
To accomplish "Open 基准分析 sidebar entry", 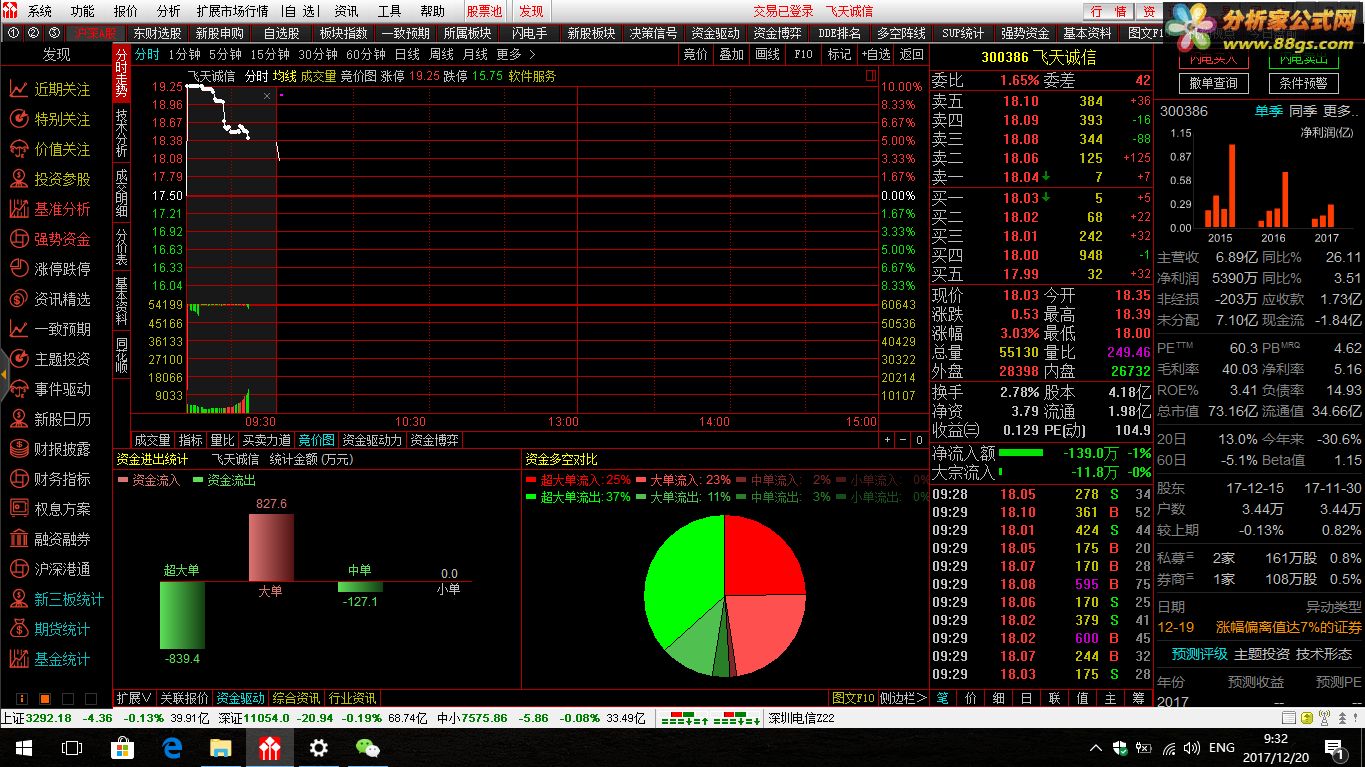I will (x=50, y=209).
